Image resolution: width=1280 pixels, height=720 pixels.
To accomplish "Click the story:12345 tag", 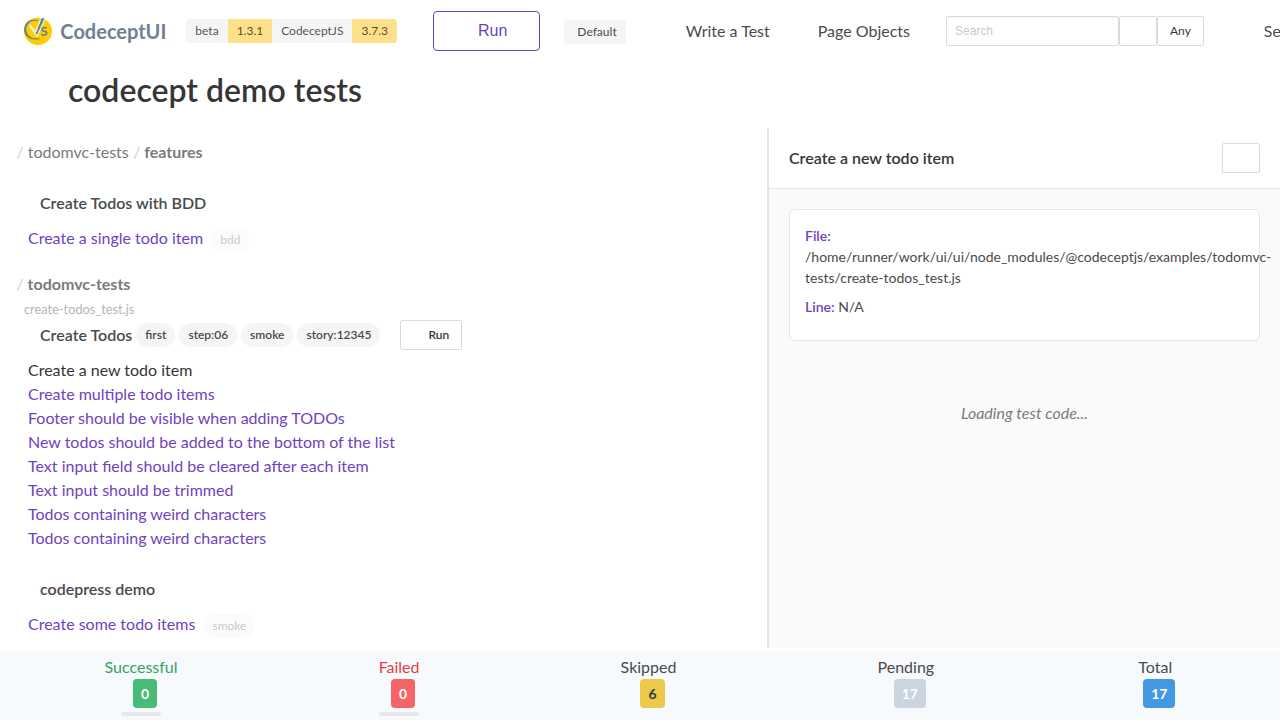I will [x=338, y=335].
